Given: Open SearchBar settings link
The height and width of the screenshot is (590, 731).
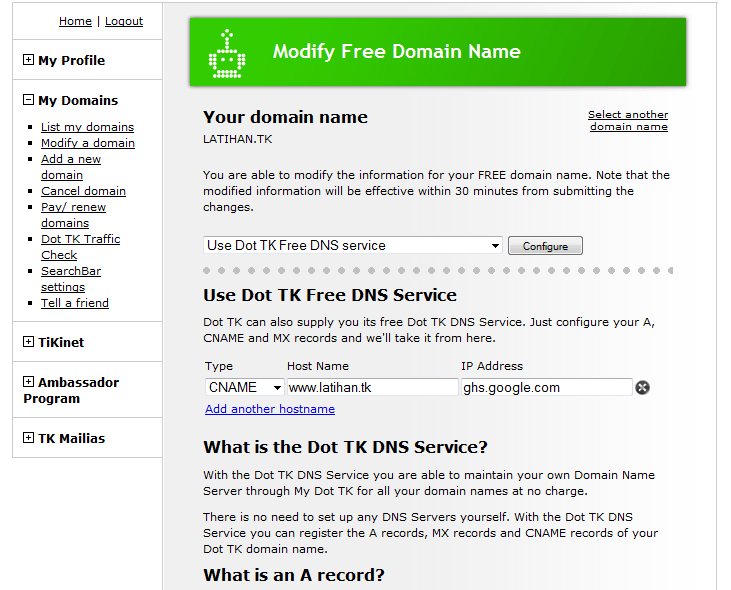Looking at the screenshot, I should pyautogui.click(x=71, y=279).
